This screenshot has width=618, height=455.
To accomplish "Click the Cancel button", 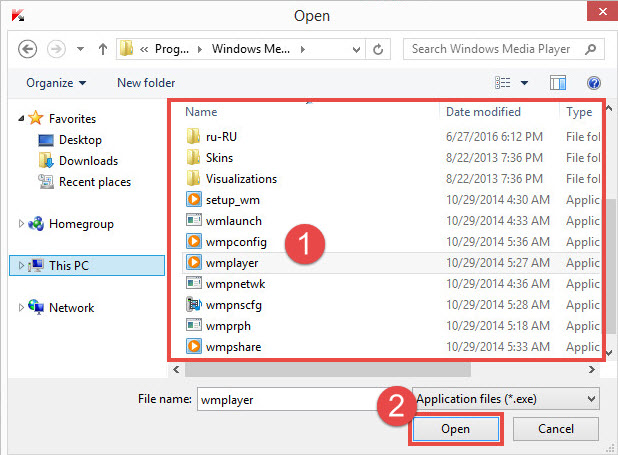I will point(556,429).
